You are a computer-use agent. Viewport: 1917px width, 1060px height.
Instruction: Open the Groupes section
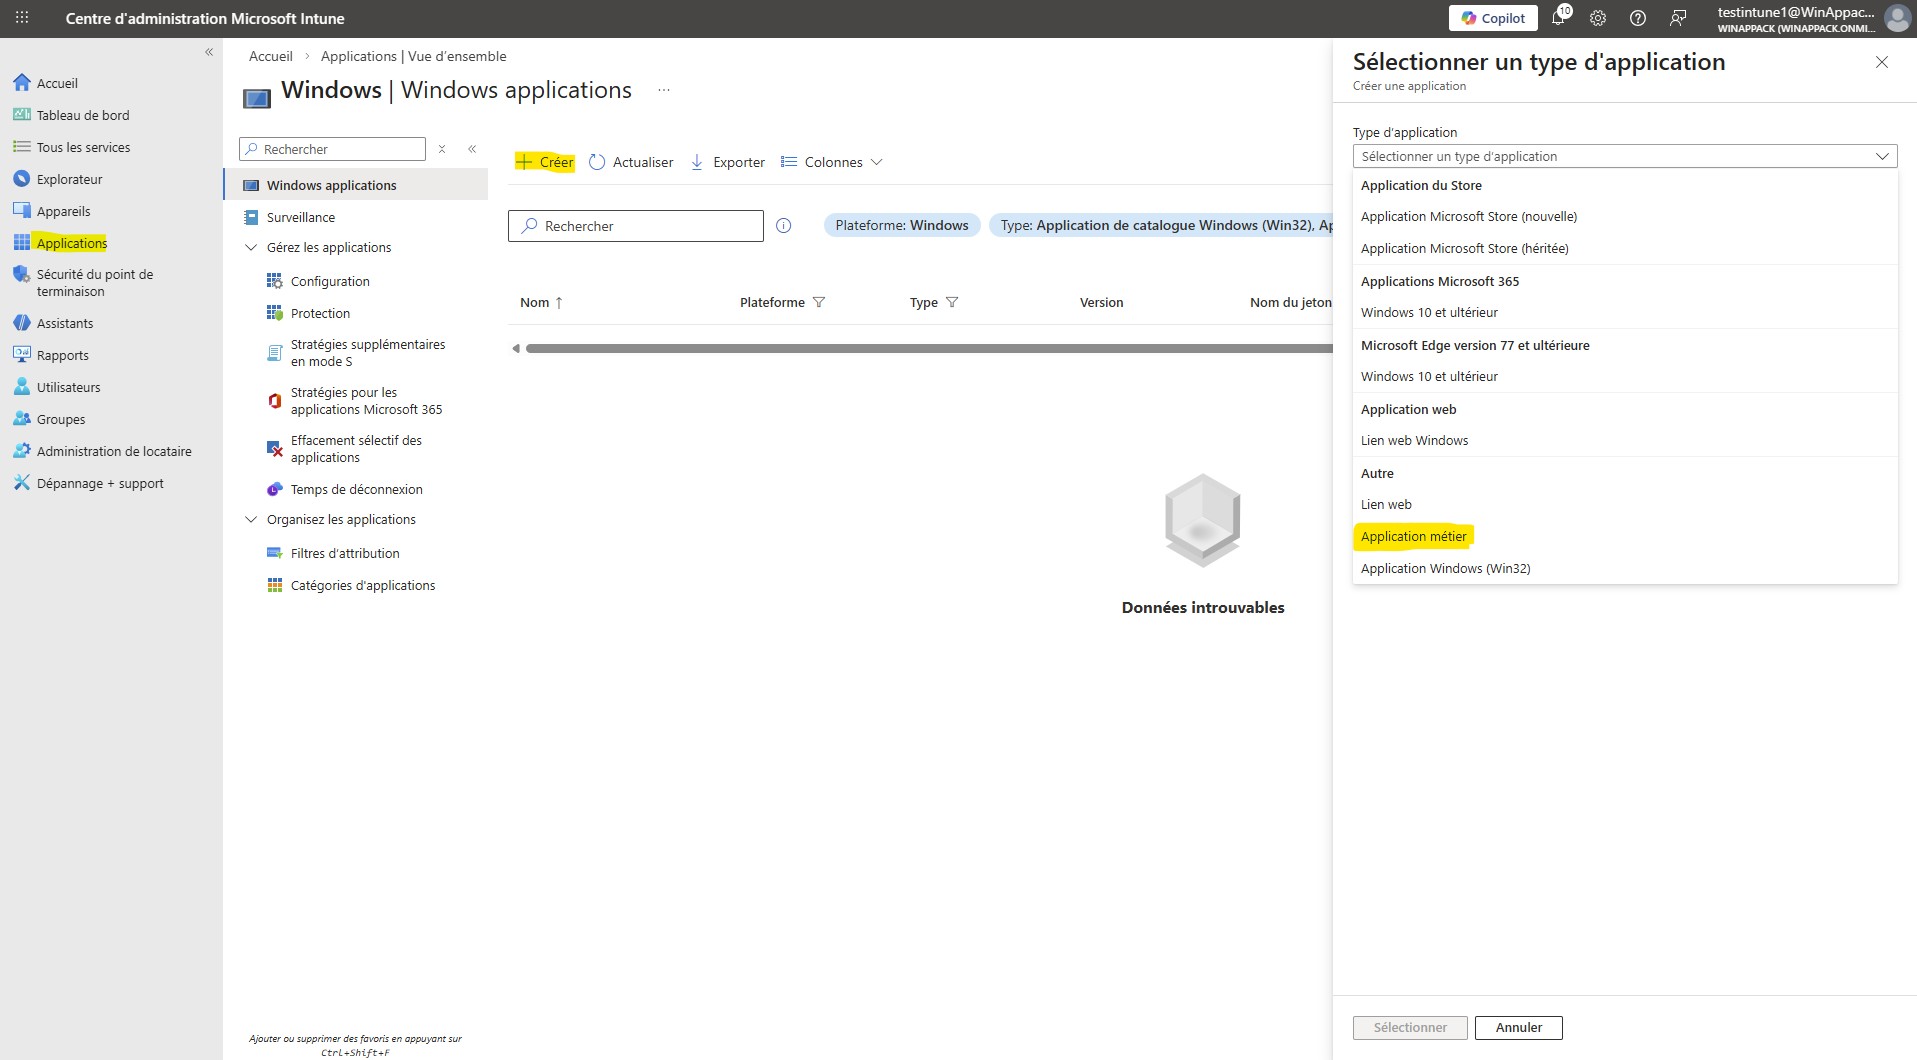[x=59, y=419]
